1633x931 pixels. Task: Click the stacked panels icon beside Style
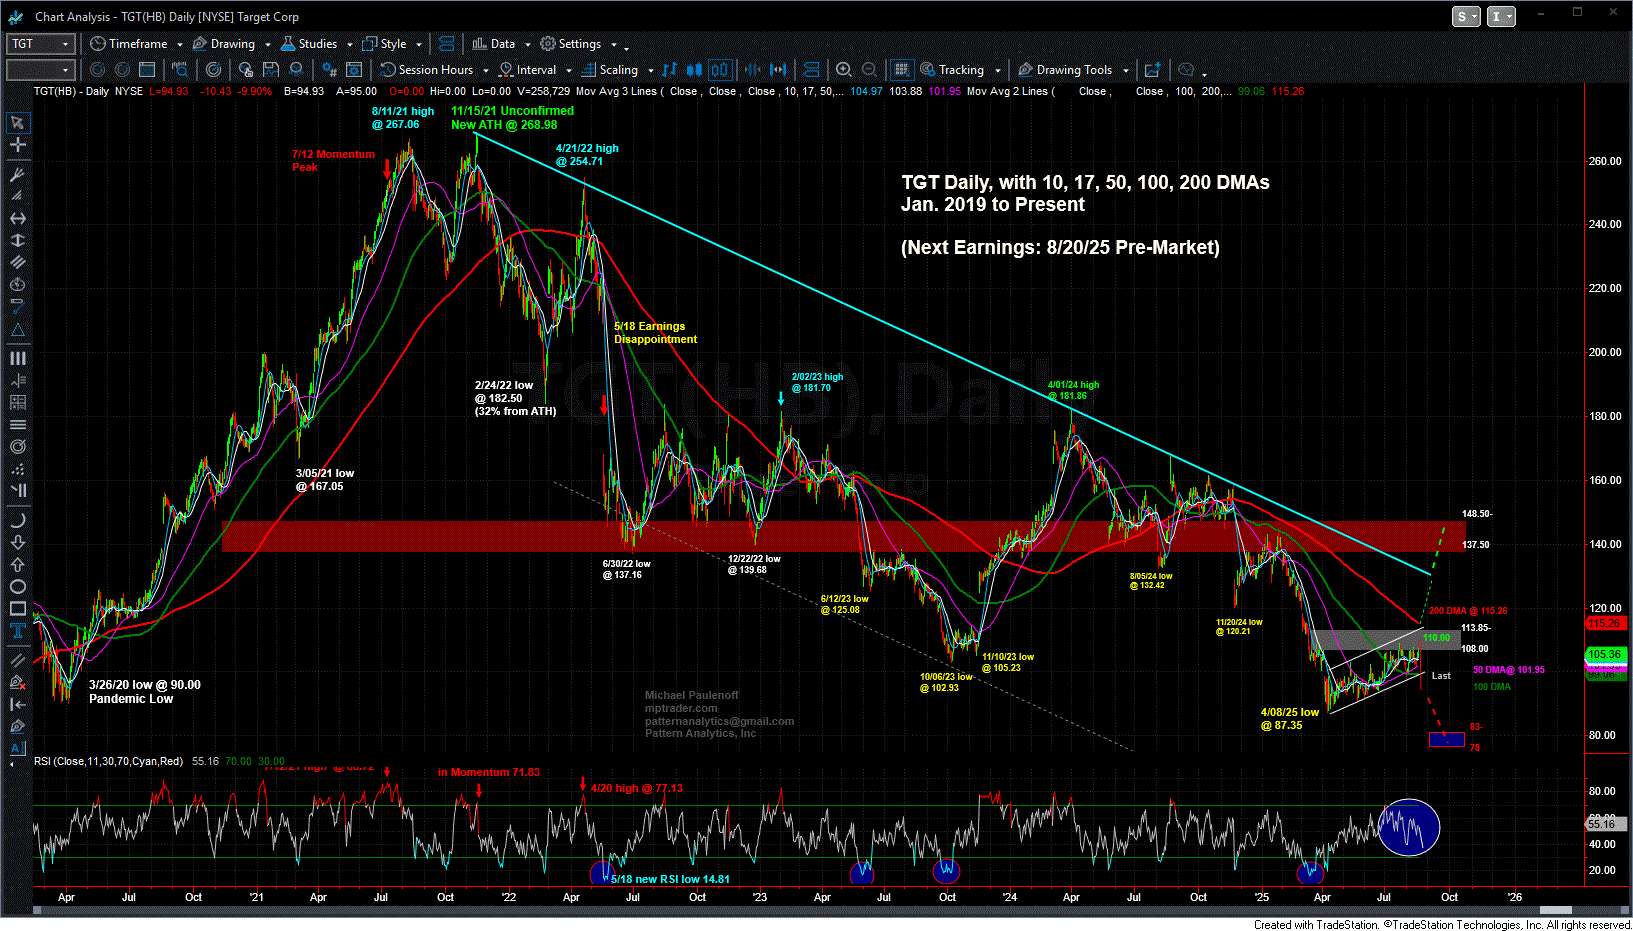447,44
